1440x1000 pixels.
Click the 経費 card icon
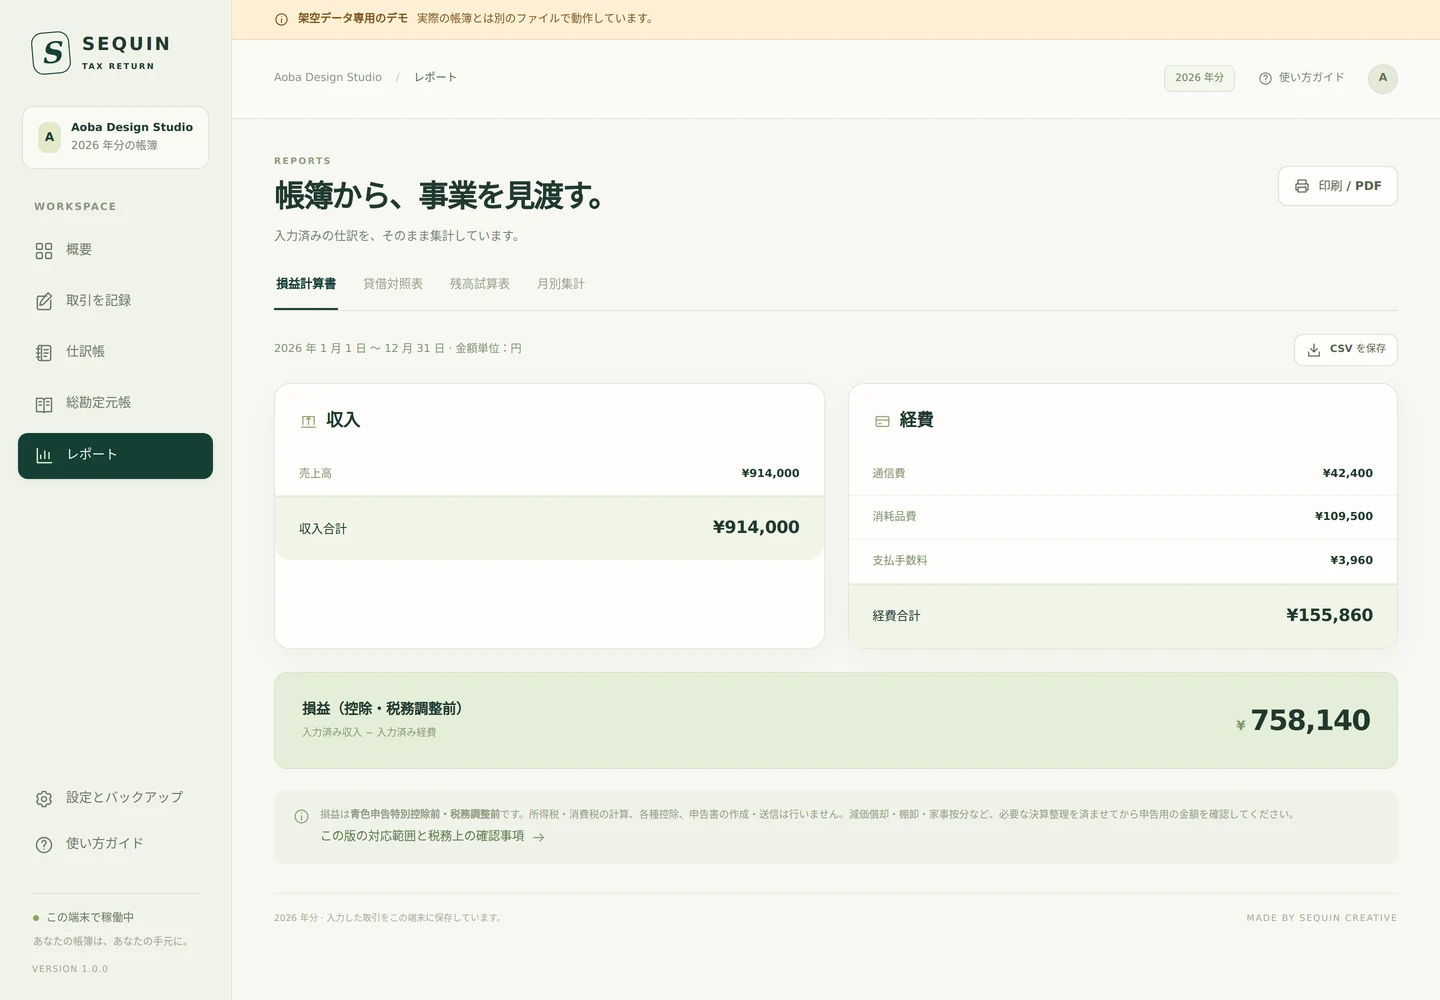pyautogui.click(x=882, y=421)
